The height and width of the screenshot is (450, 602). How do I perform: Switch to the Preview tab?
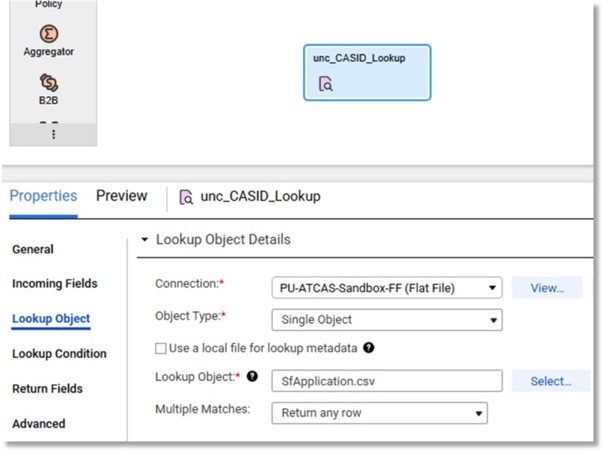pos(121,196)
